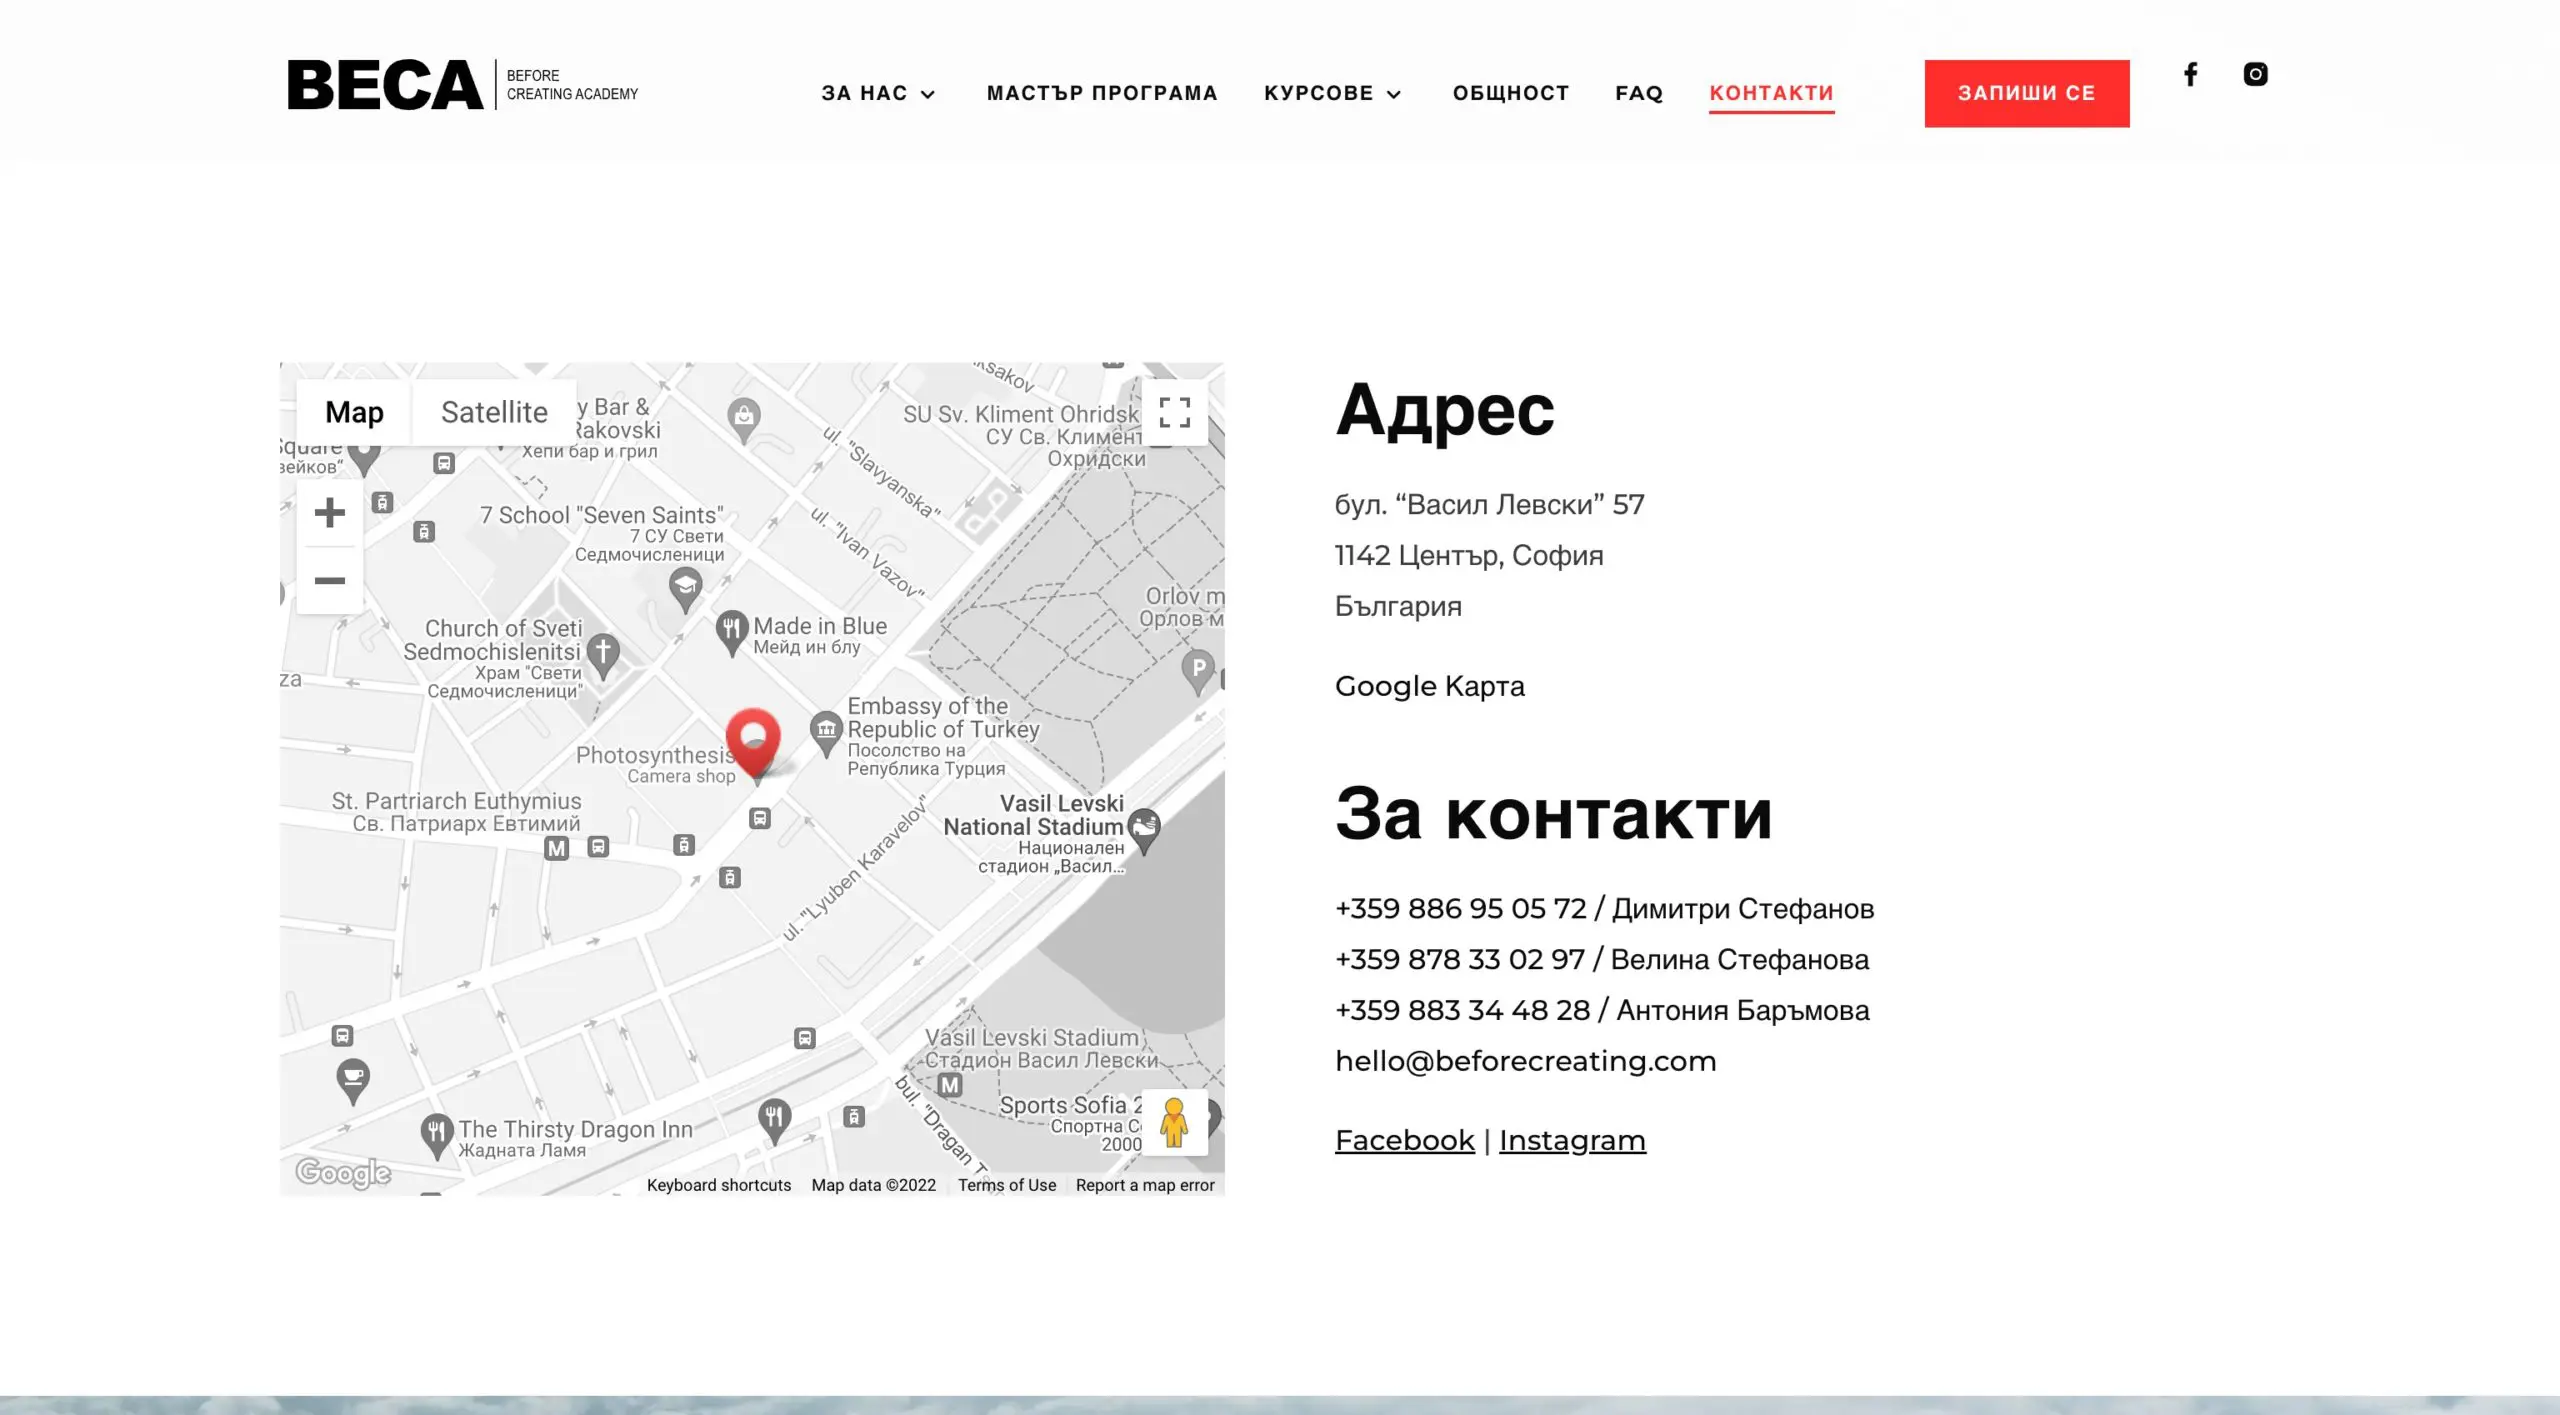Expand the ЗА НАС dropdown menu
The image size is (2560, 1415).
[878, 93]
